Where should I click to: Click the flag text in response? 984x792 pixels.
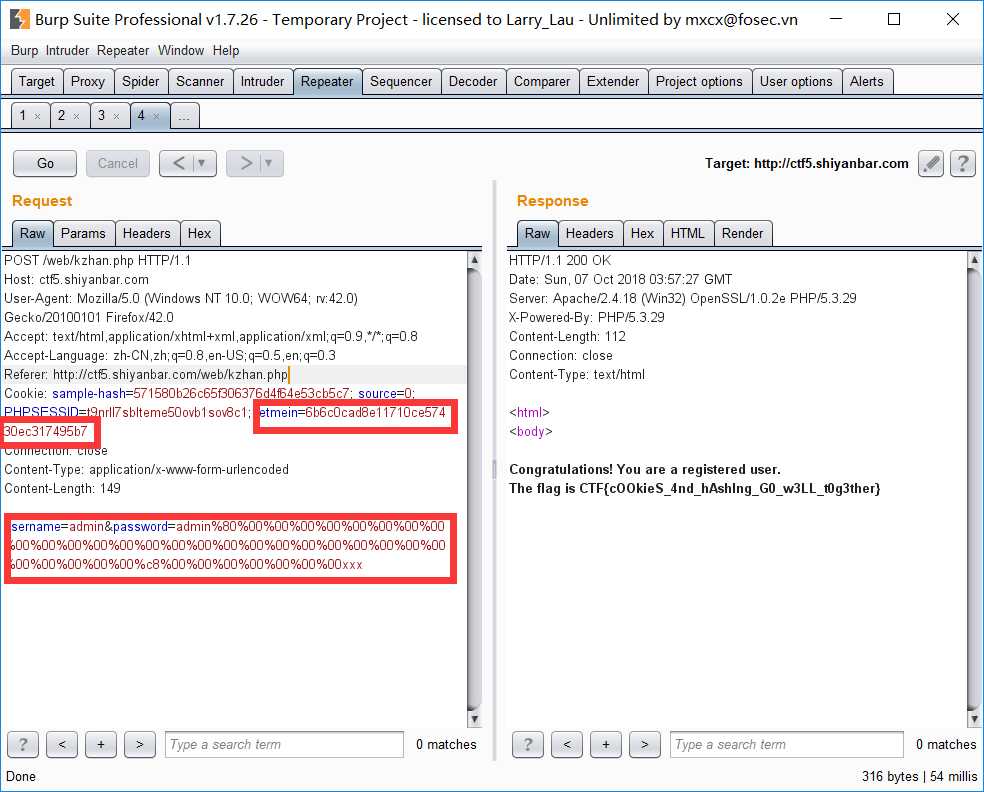(x=695, y=488)
